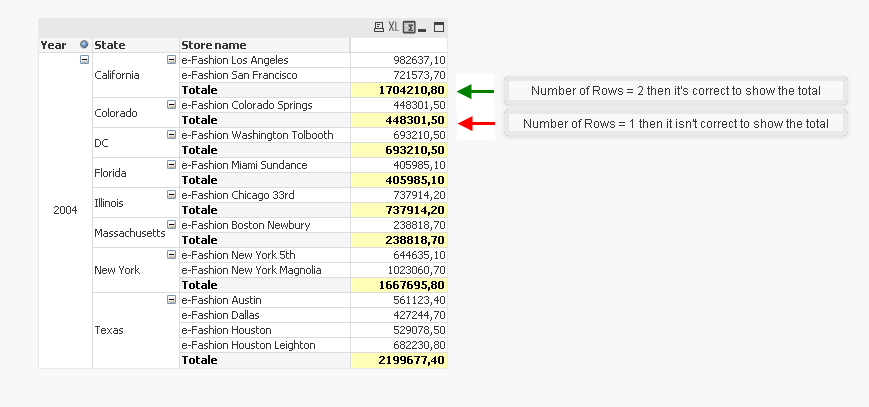Click the blue selection indicator beside Year

84,45
